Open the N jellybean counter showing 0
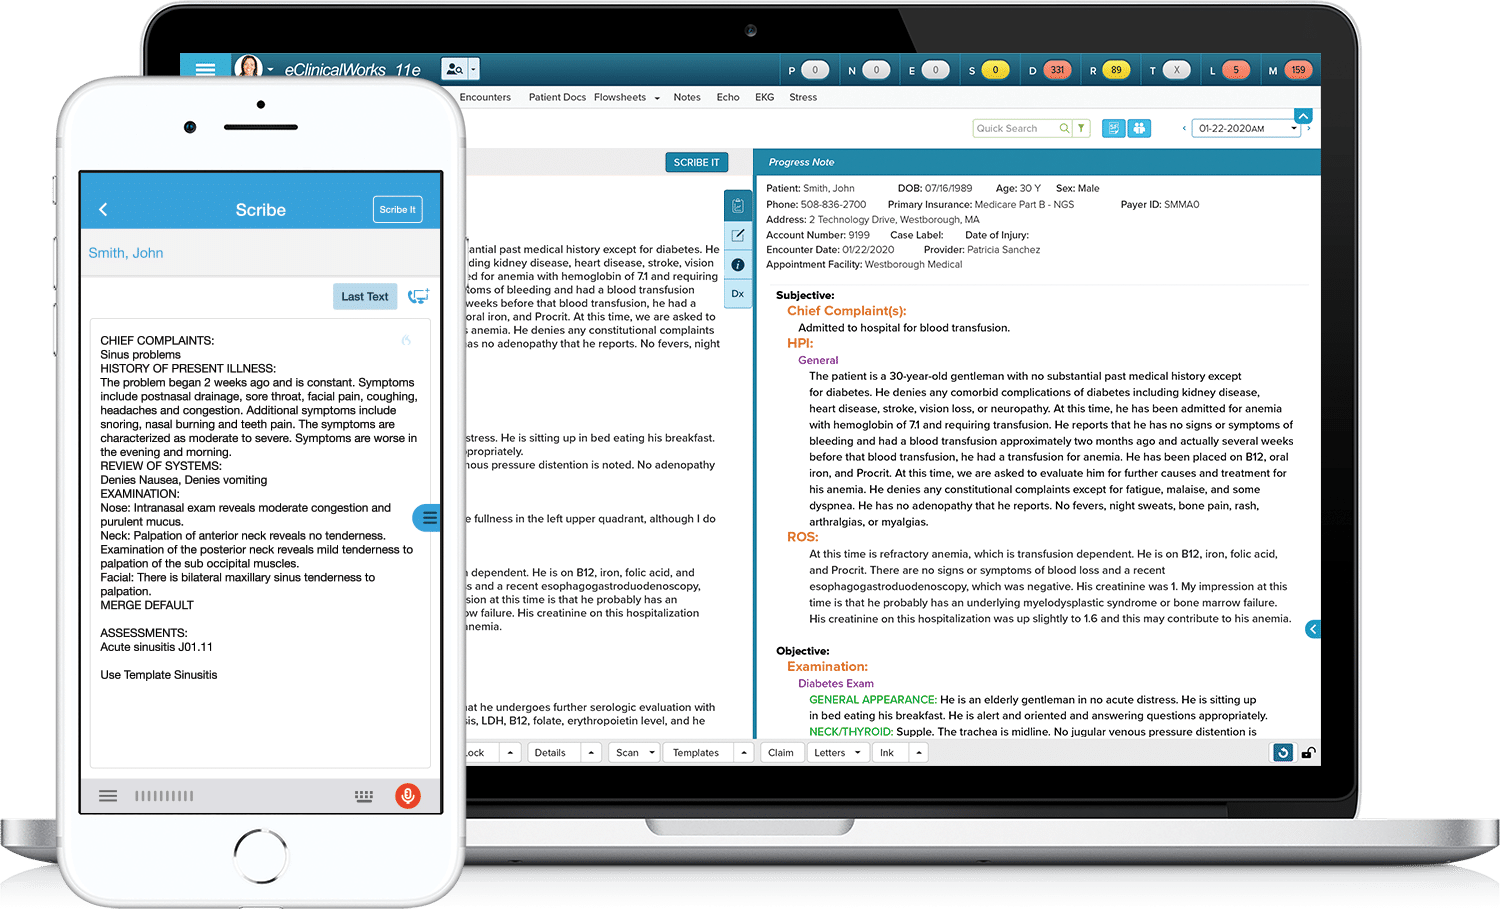The image size is (1500, 909). click(876, 70)
